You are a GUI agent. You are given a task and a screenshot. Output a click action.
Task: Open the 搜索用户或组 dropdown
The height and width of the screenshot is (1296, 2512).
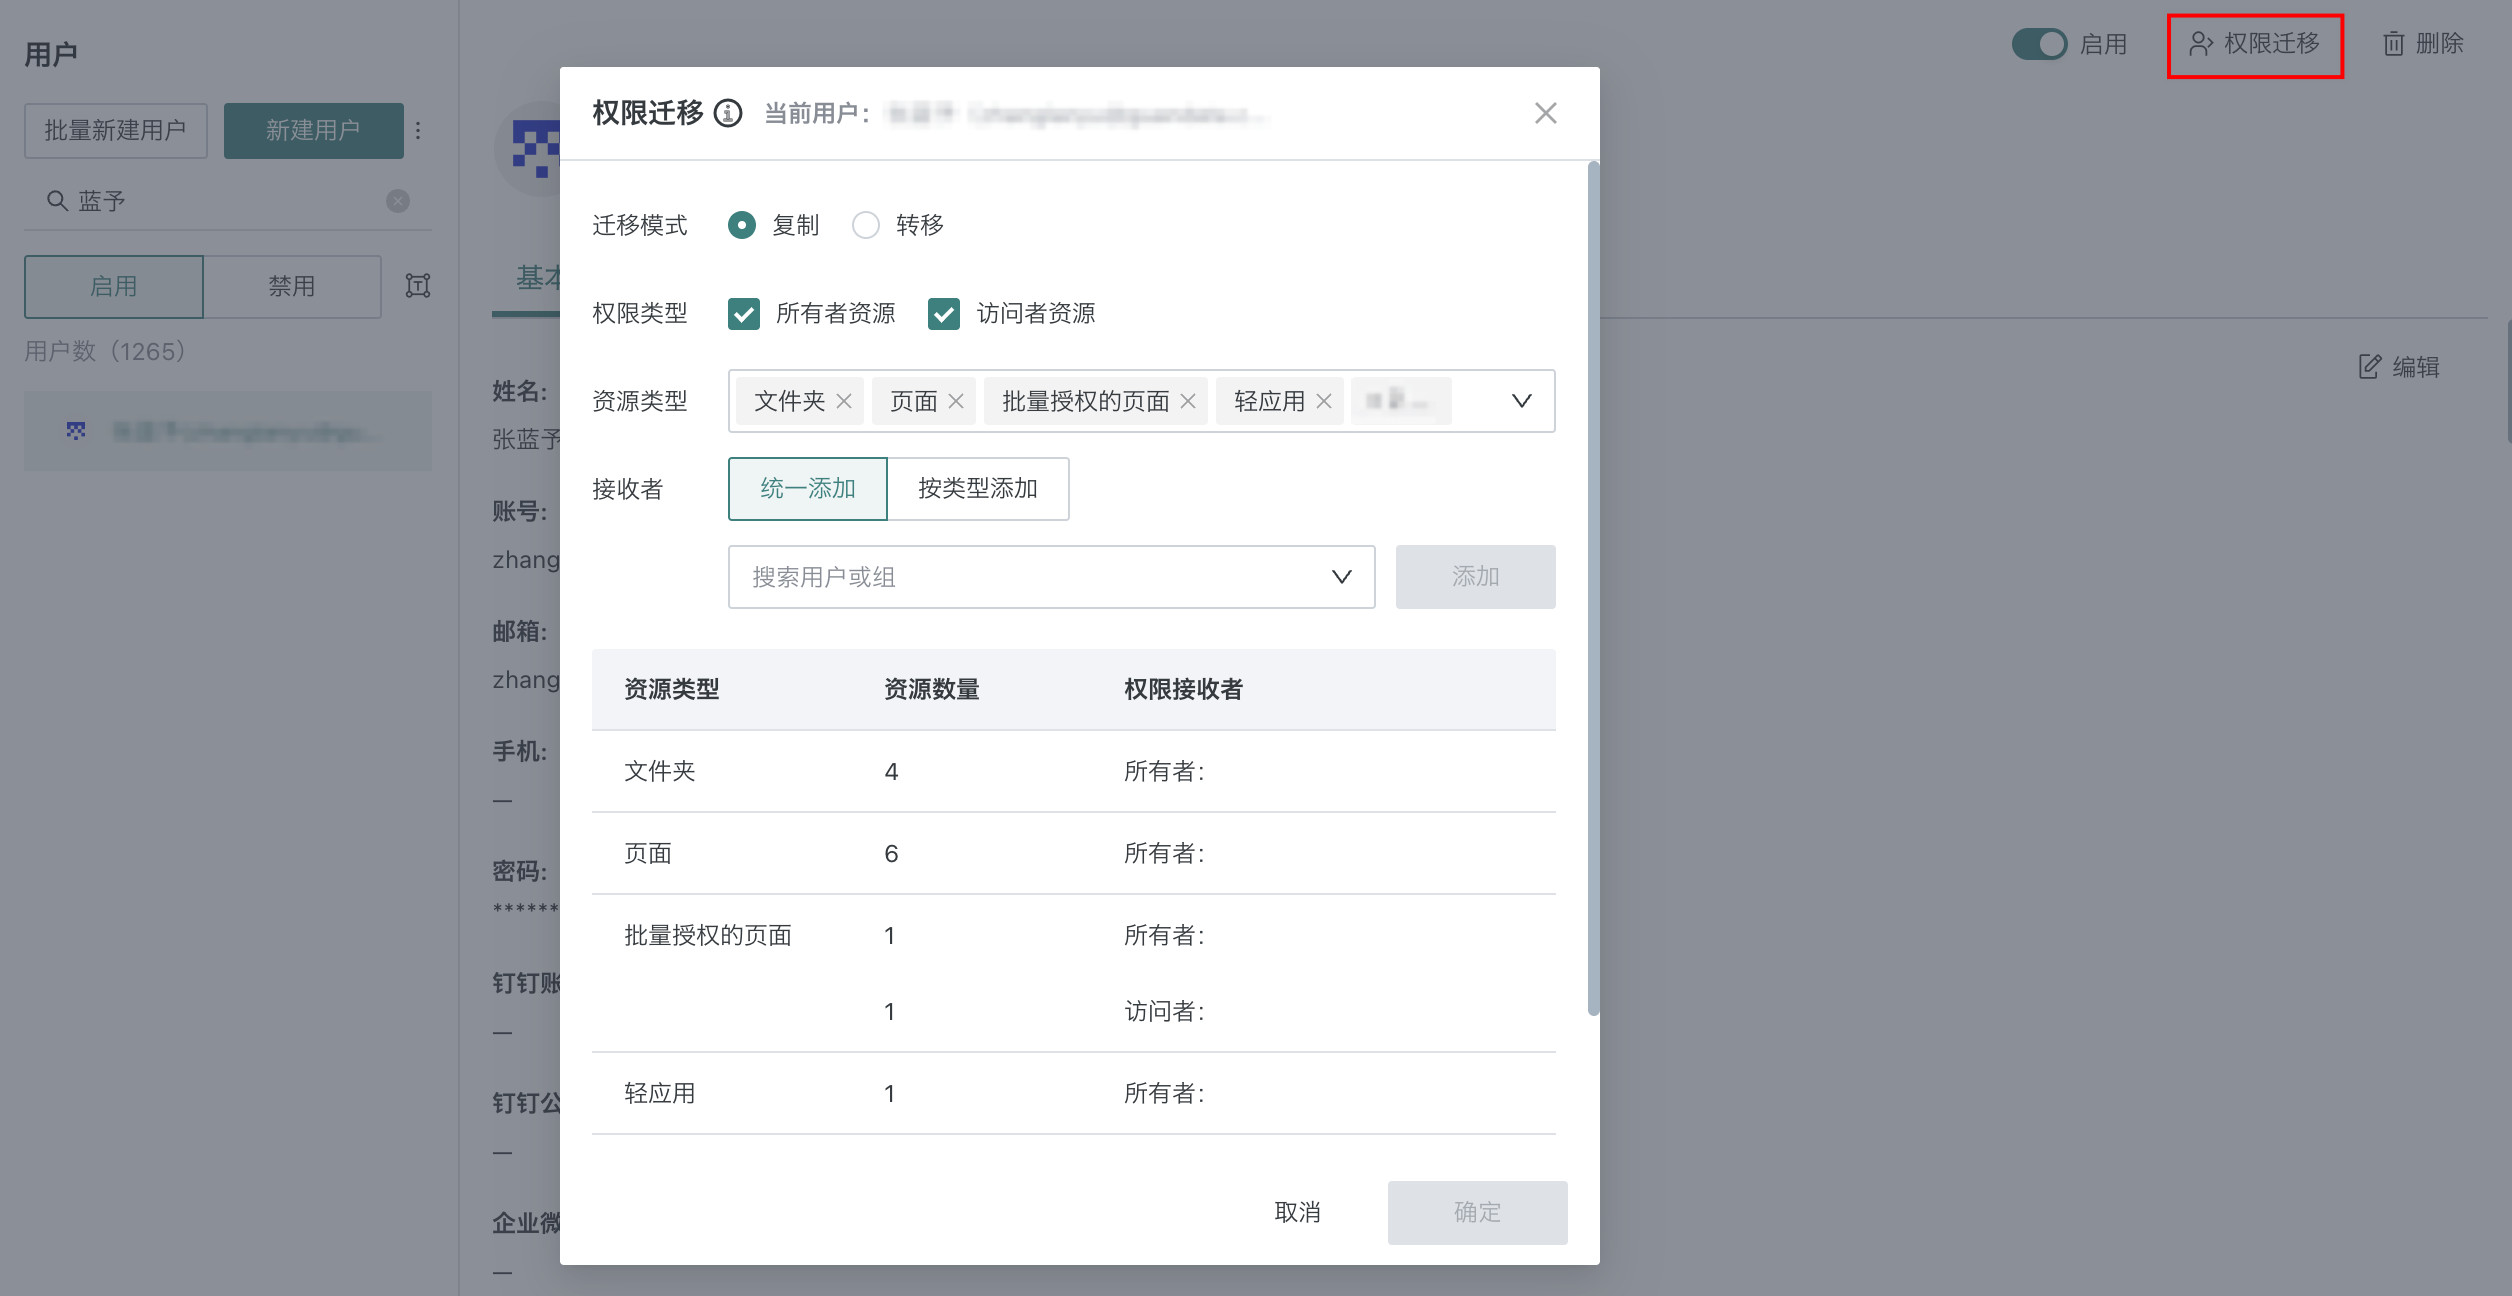click(x=1341, y=577)
